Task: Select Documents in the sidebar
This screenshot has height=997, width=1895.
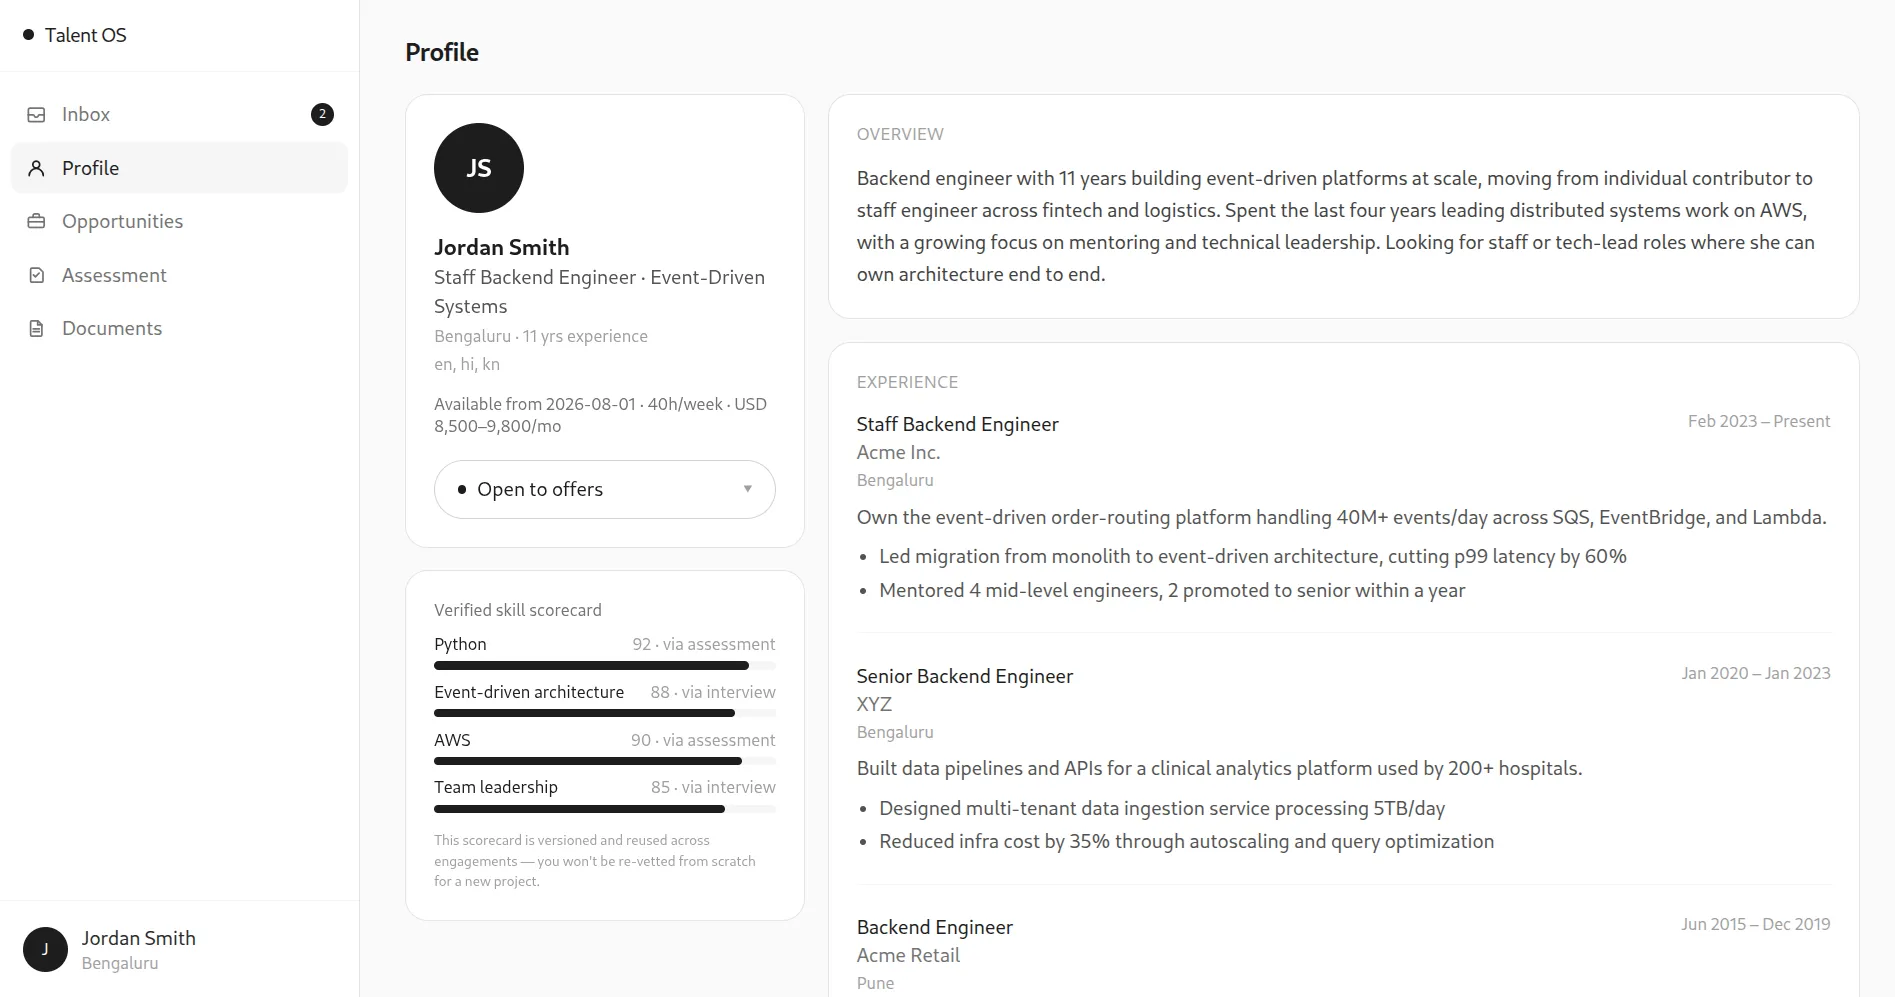Action: [x=179, y=328]
